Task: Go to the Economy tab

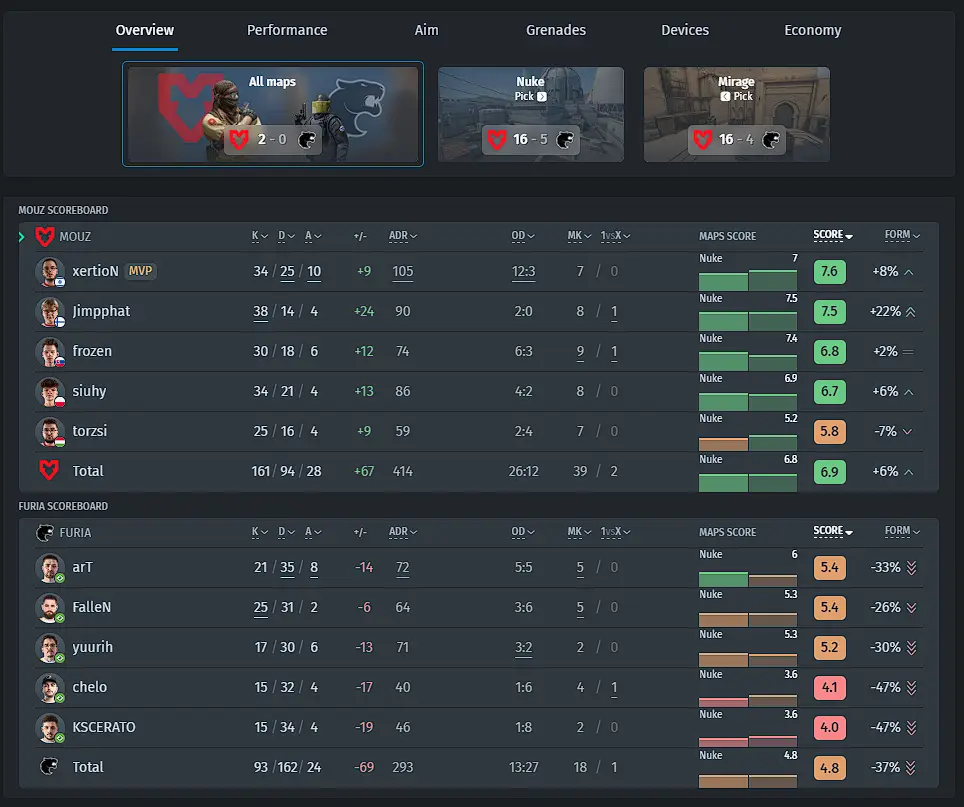Action: (813, 30)
